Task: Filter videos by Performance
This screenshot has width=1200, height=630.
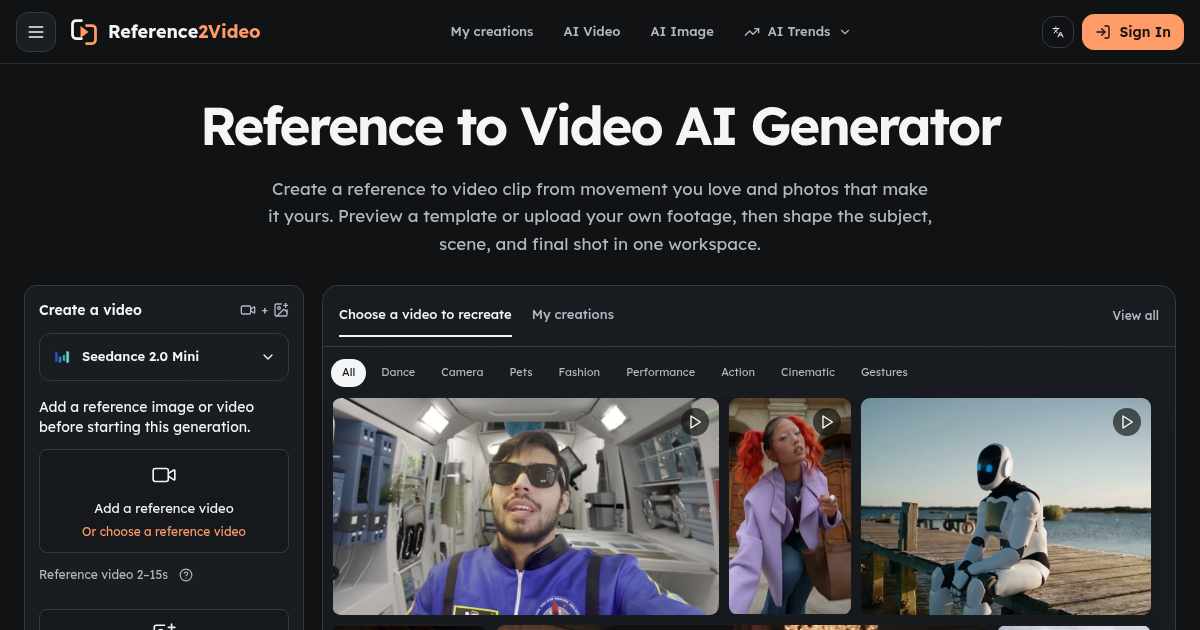Action: tap(661, 372)
